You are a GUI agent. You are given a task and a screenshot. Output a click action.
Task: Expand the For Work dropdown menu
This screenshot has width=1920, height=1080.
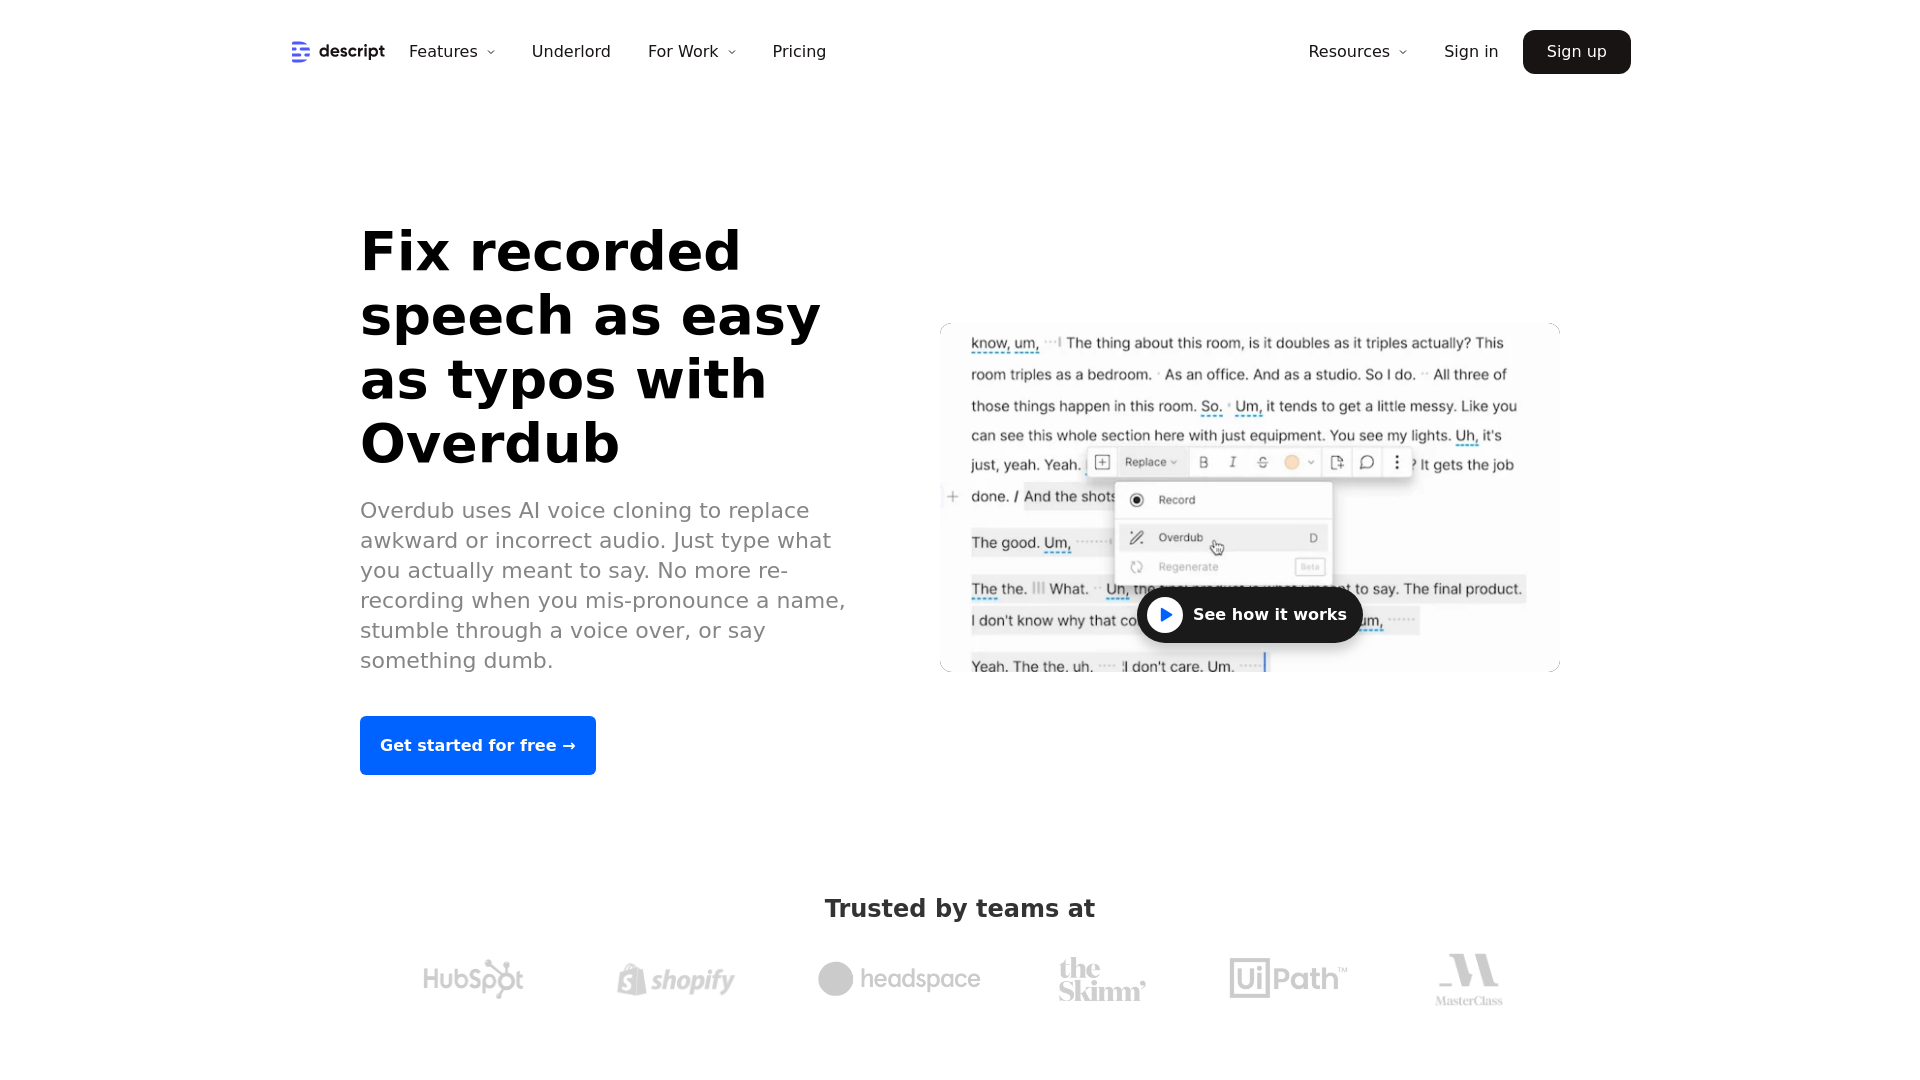tap(691, 51)
